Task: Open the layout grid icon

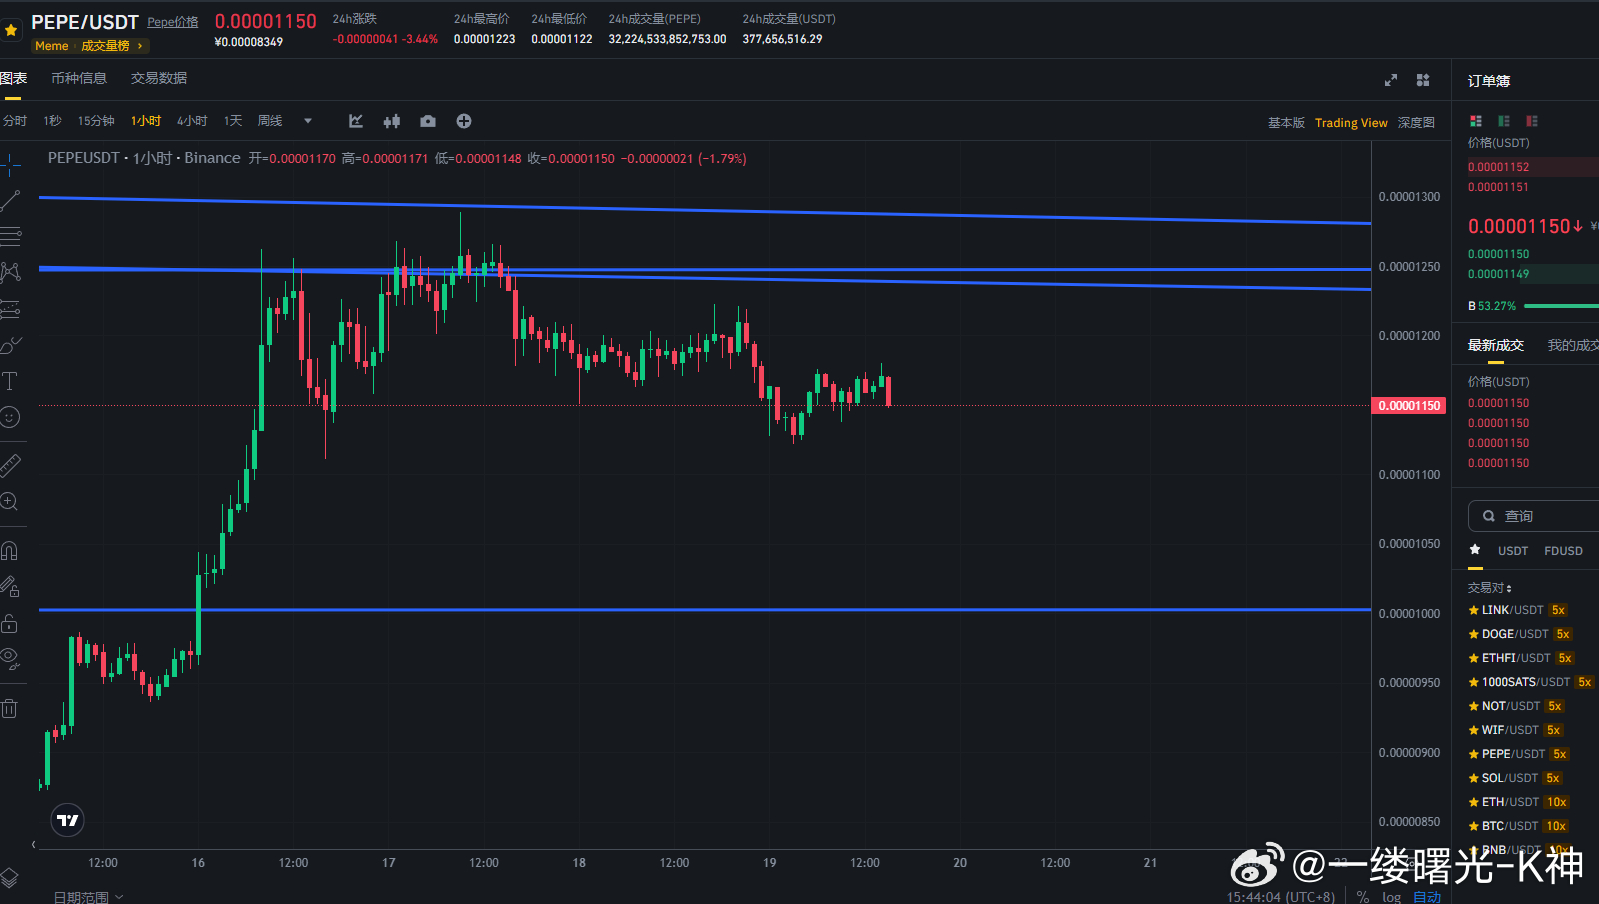Action: 1423,80
